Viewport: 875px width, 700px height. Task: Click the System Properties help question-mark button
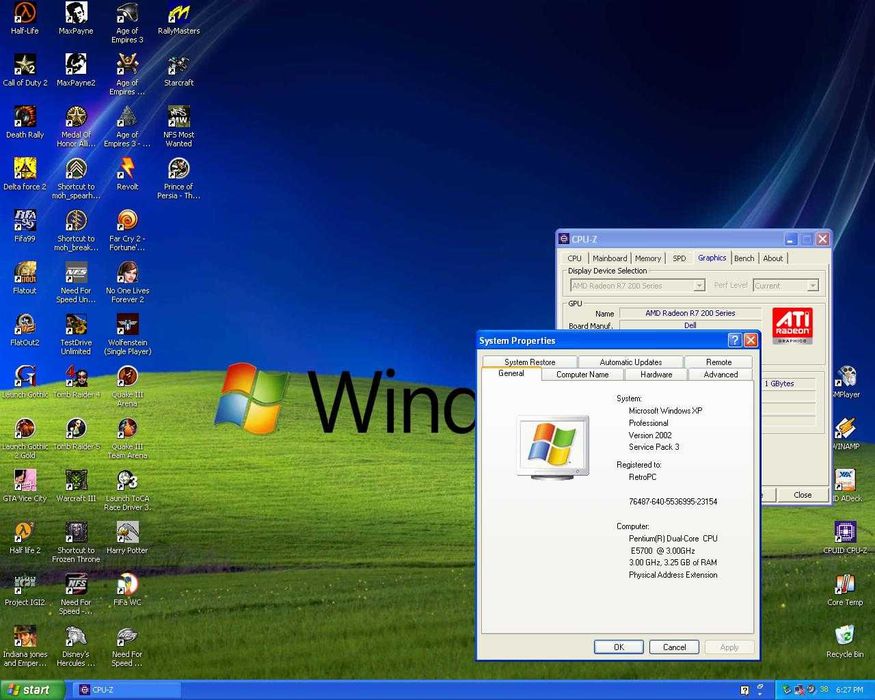[735, 340]
